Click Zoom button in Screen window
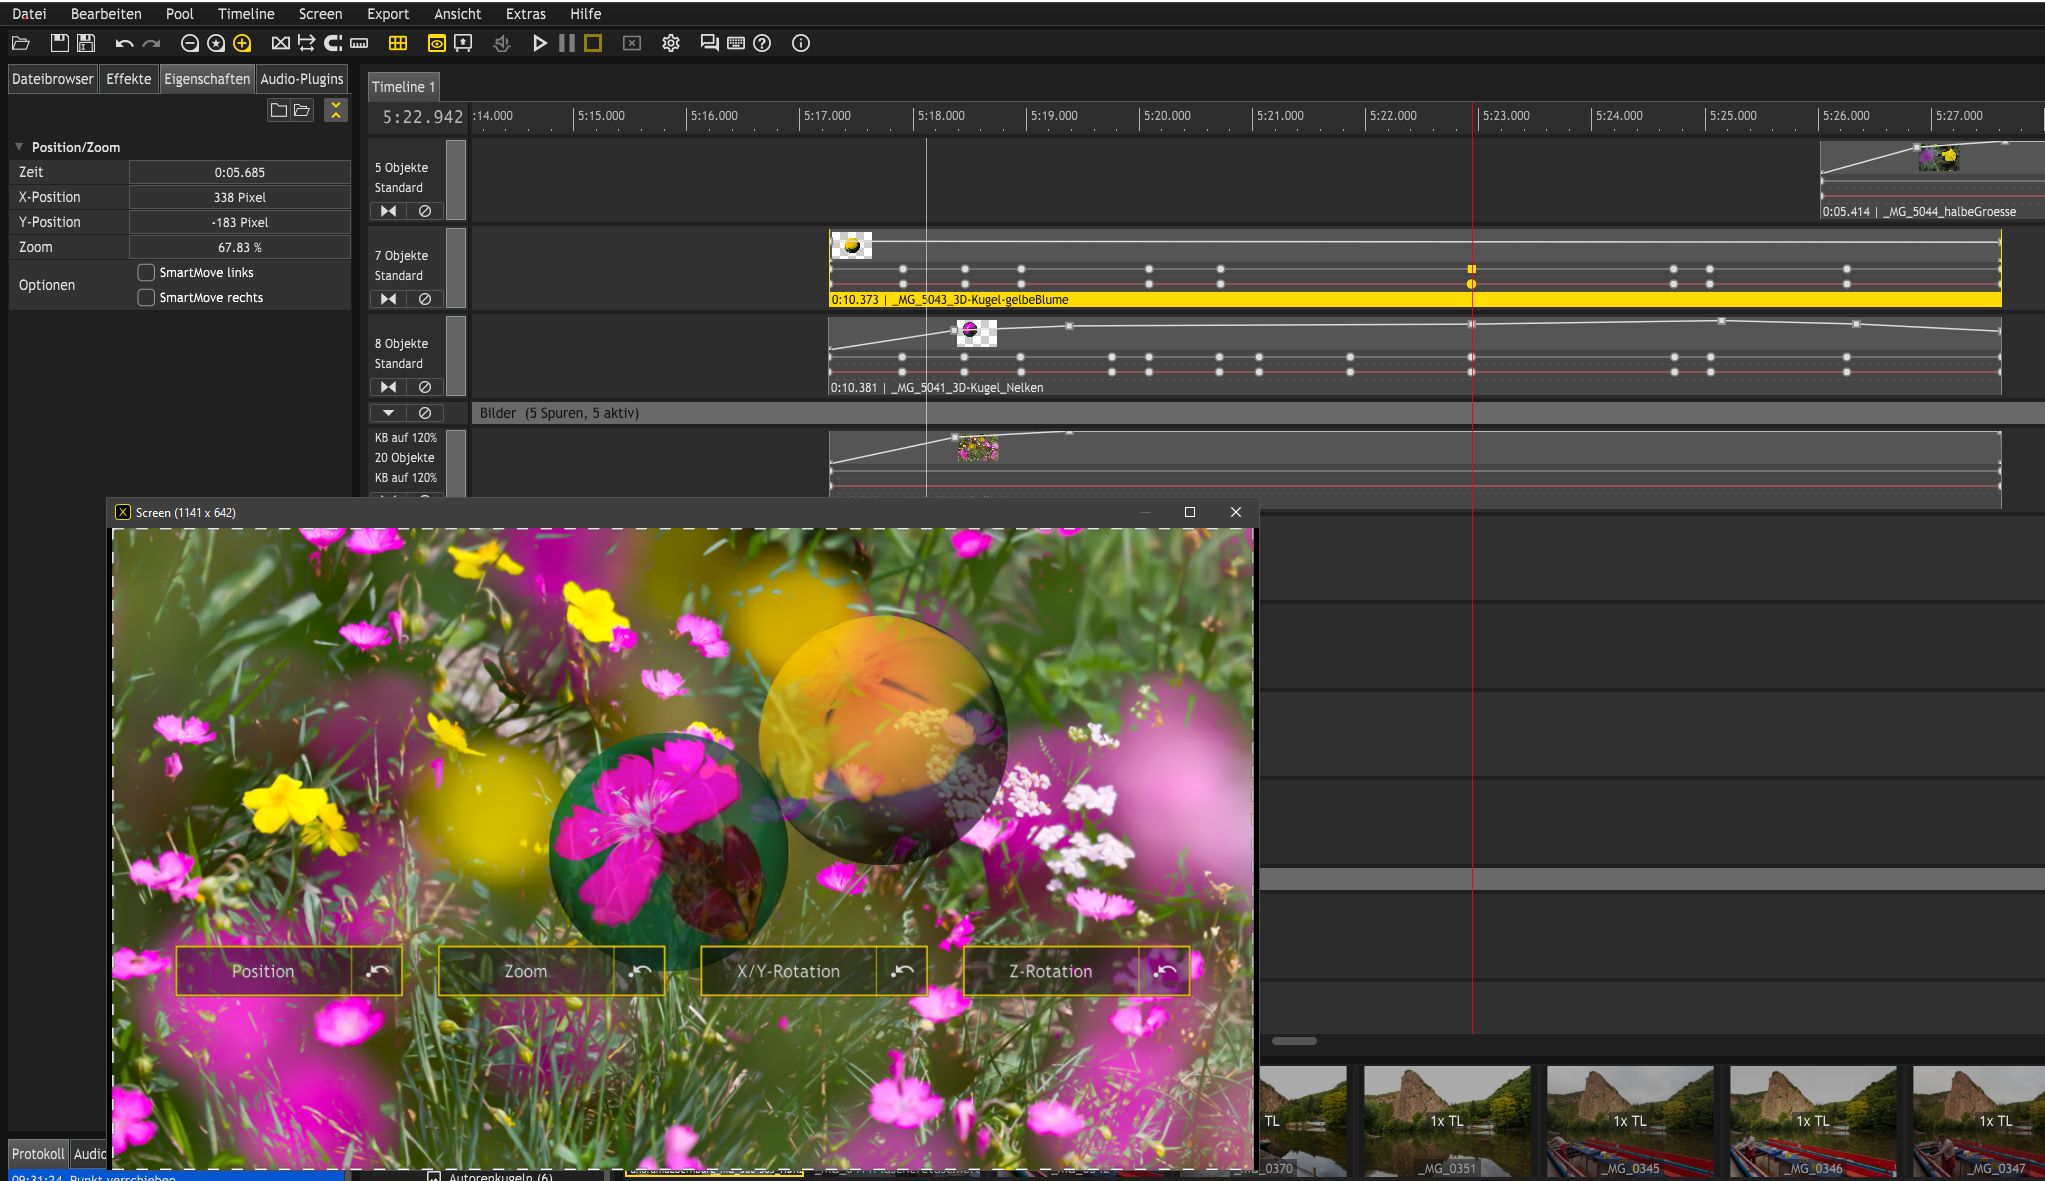Screen dimensions: 2045x1181 pos(526,971)
